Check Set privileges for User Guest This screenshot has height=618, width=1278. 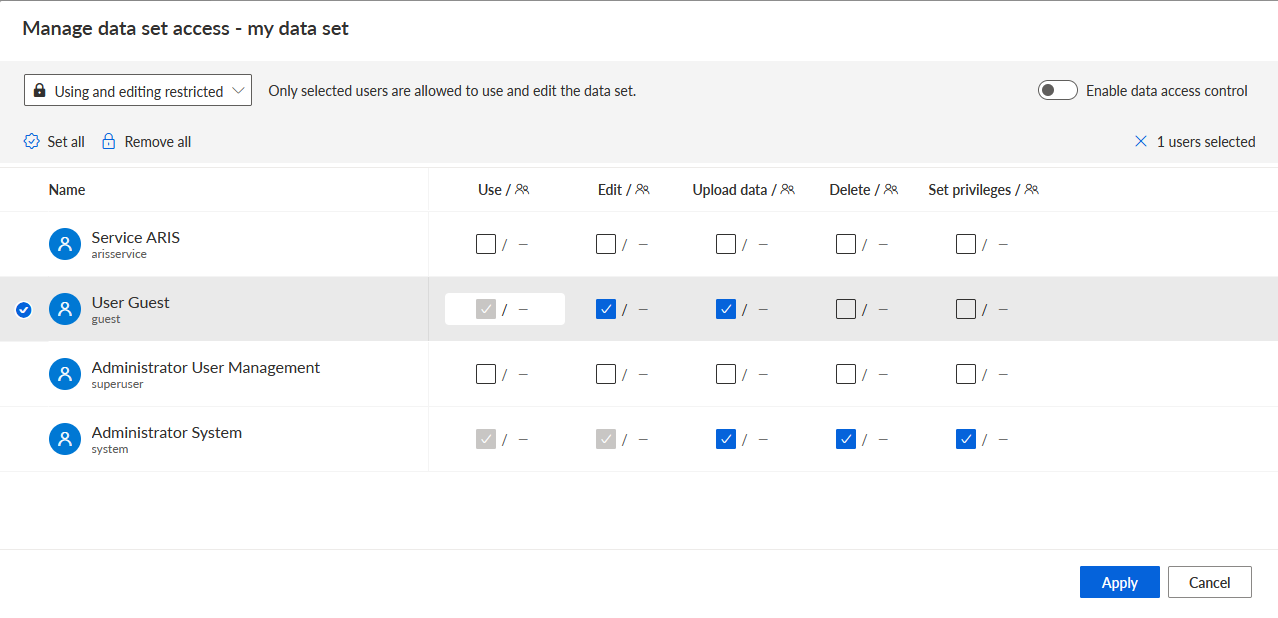tap(966, 309)
